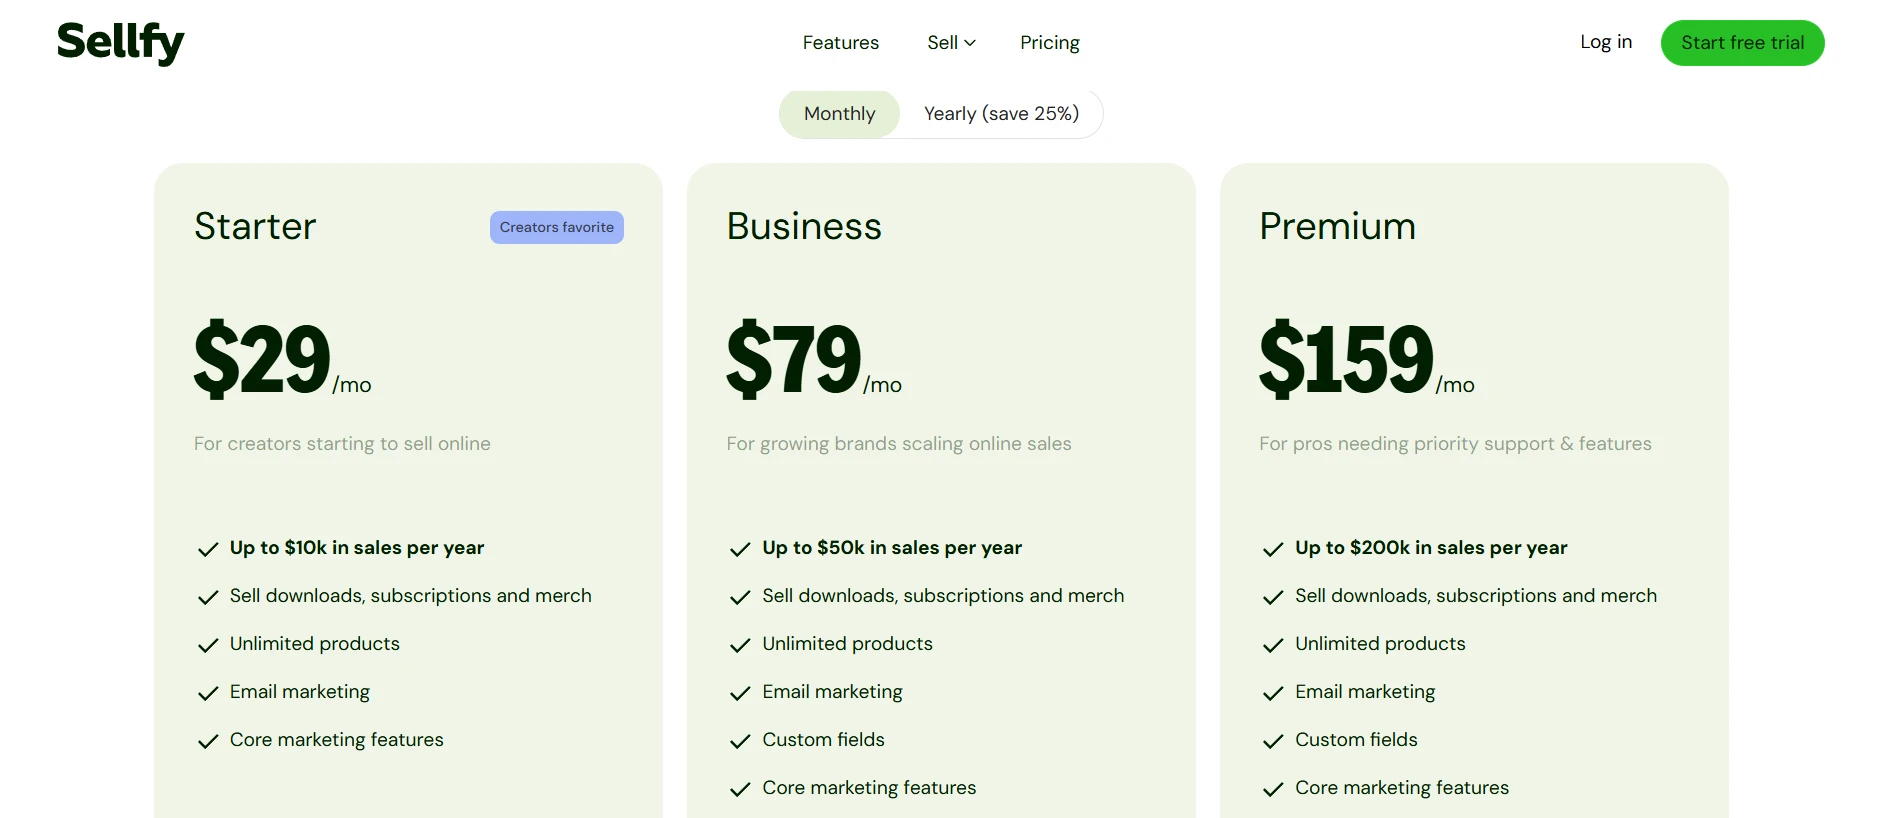Screen dimensions: 1889x818
Task: Click the checkmark beside Premium's $200k sales feature
Action: pyautogui.click(x=1272, y=549)
